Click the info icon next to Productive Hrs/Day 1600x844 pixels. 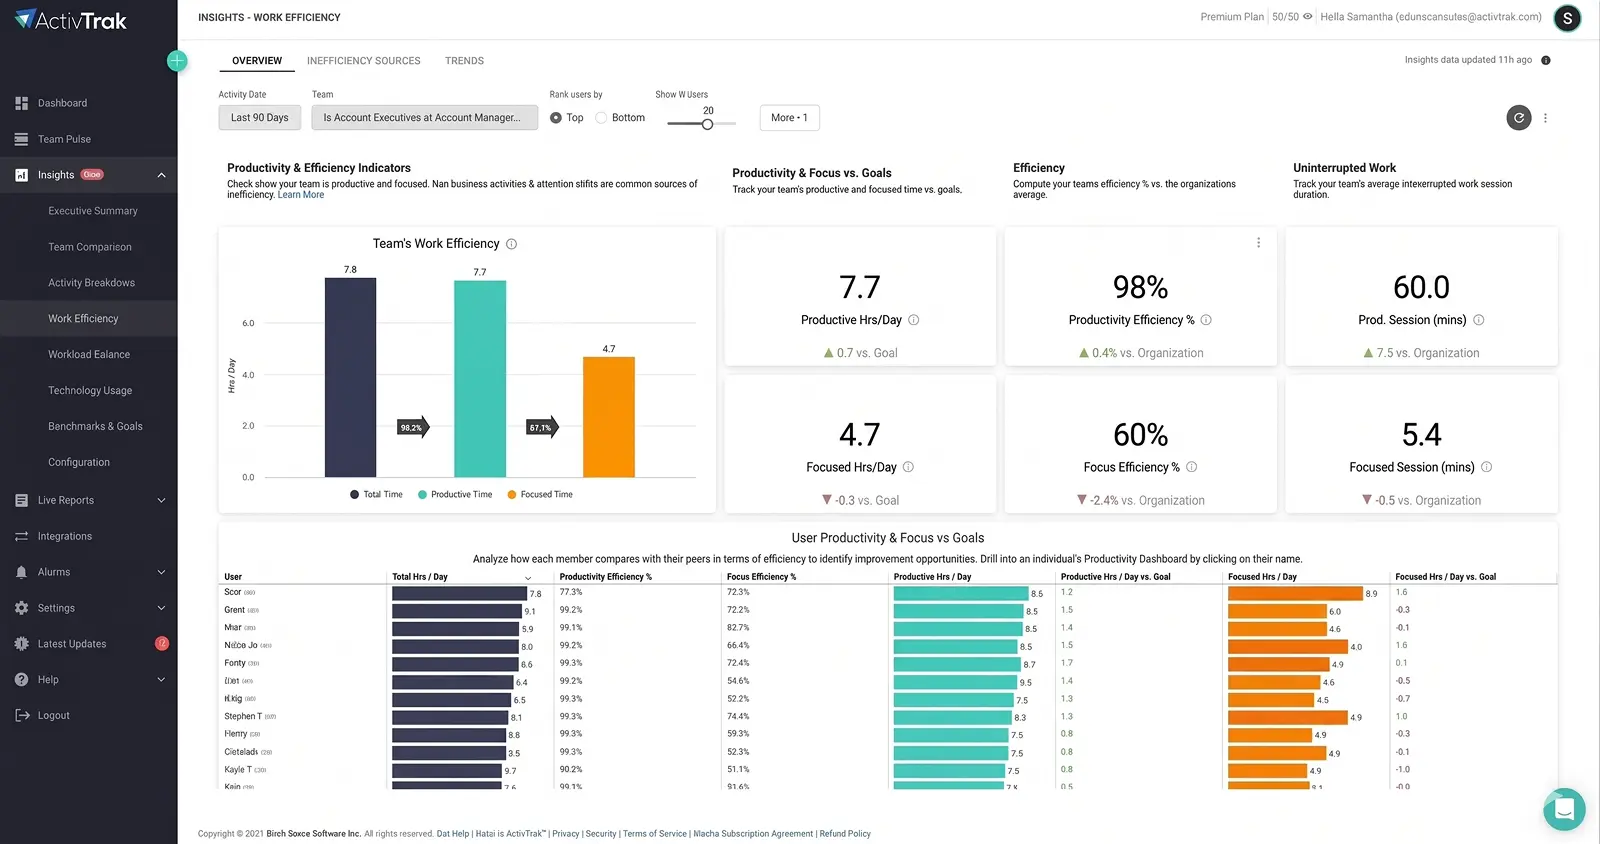tap(913, 320)
